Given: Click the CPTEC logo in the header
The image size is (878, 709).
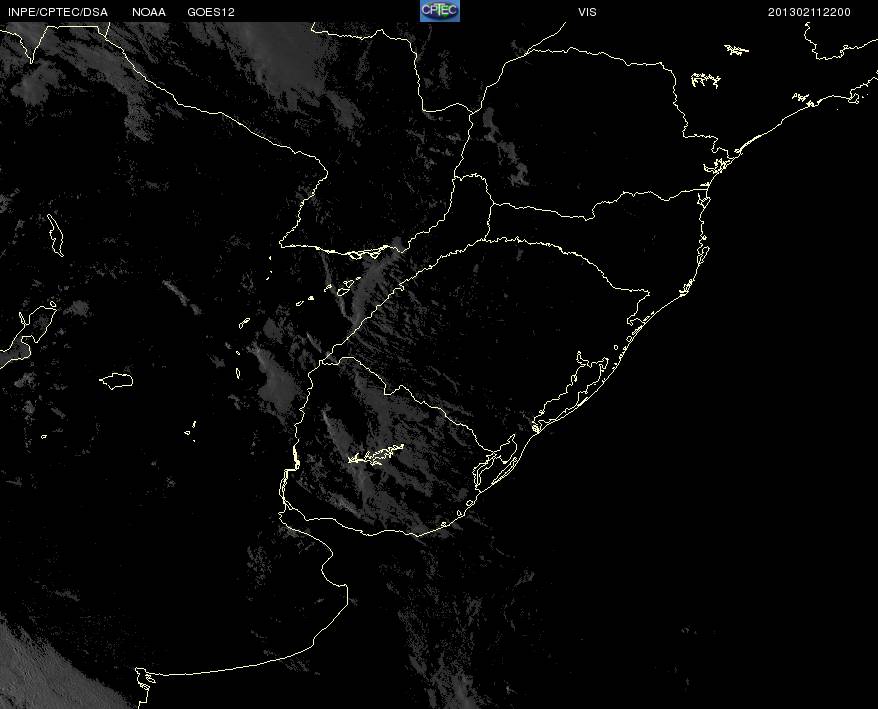Looking at the screenshot, I should pyautogui.click(x=440, y=11).
